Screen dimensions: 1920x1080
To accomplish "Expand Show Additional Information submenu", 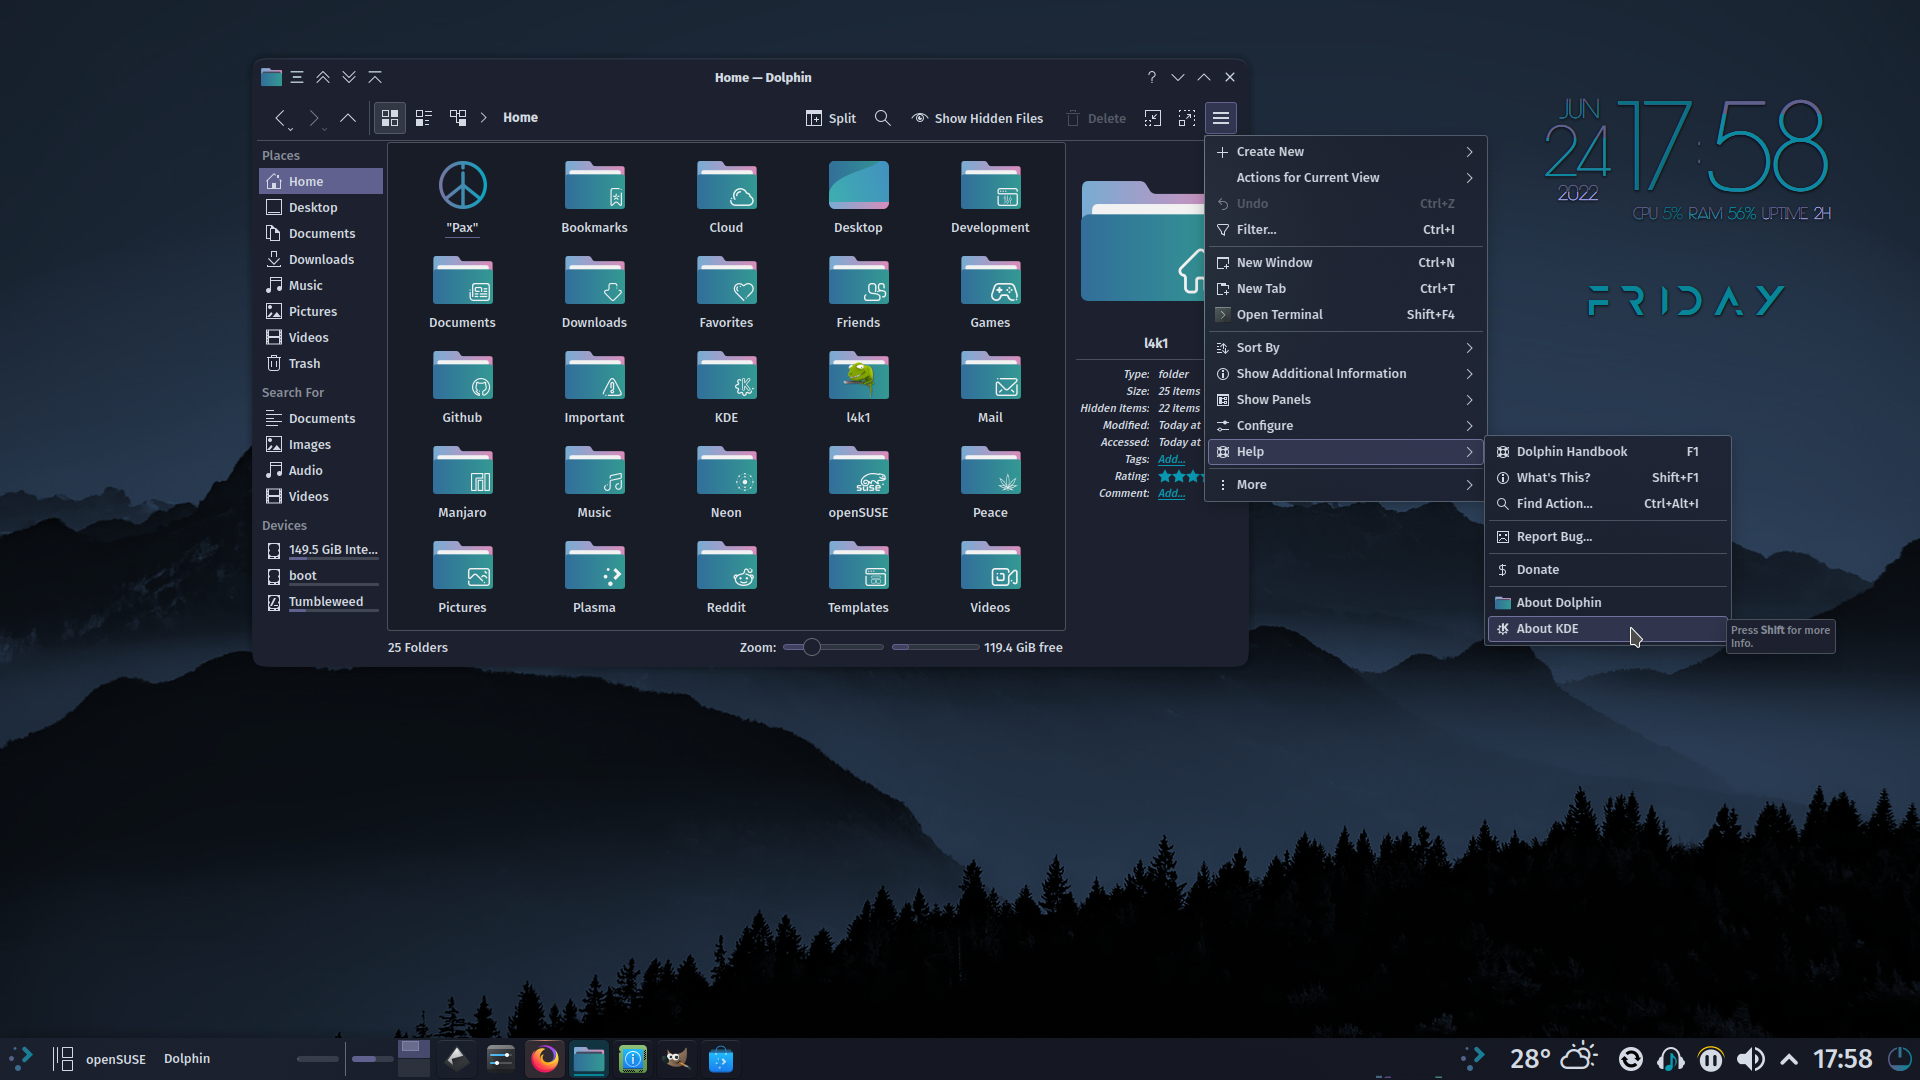I will [1345, 374].
